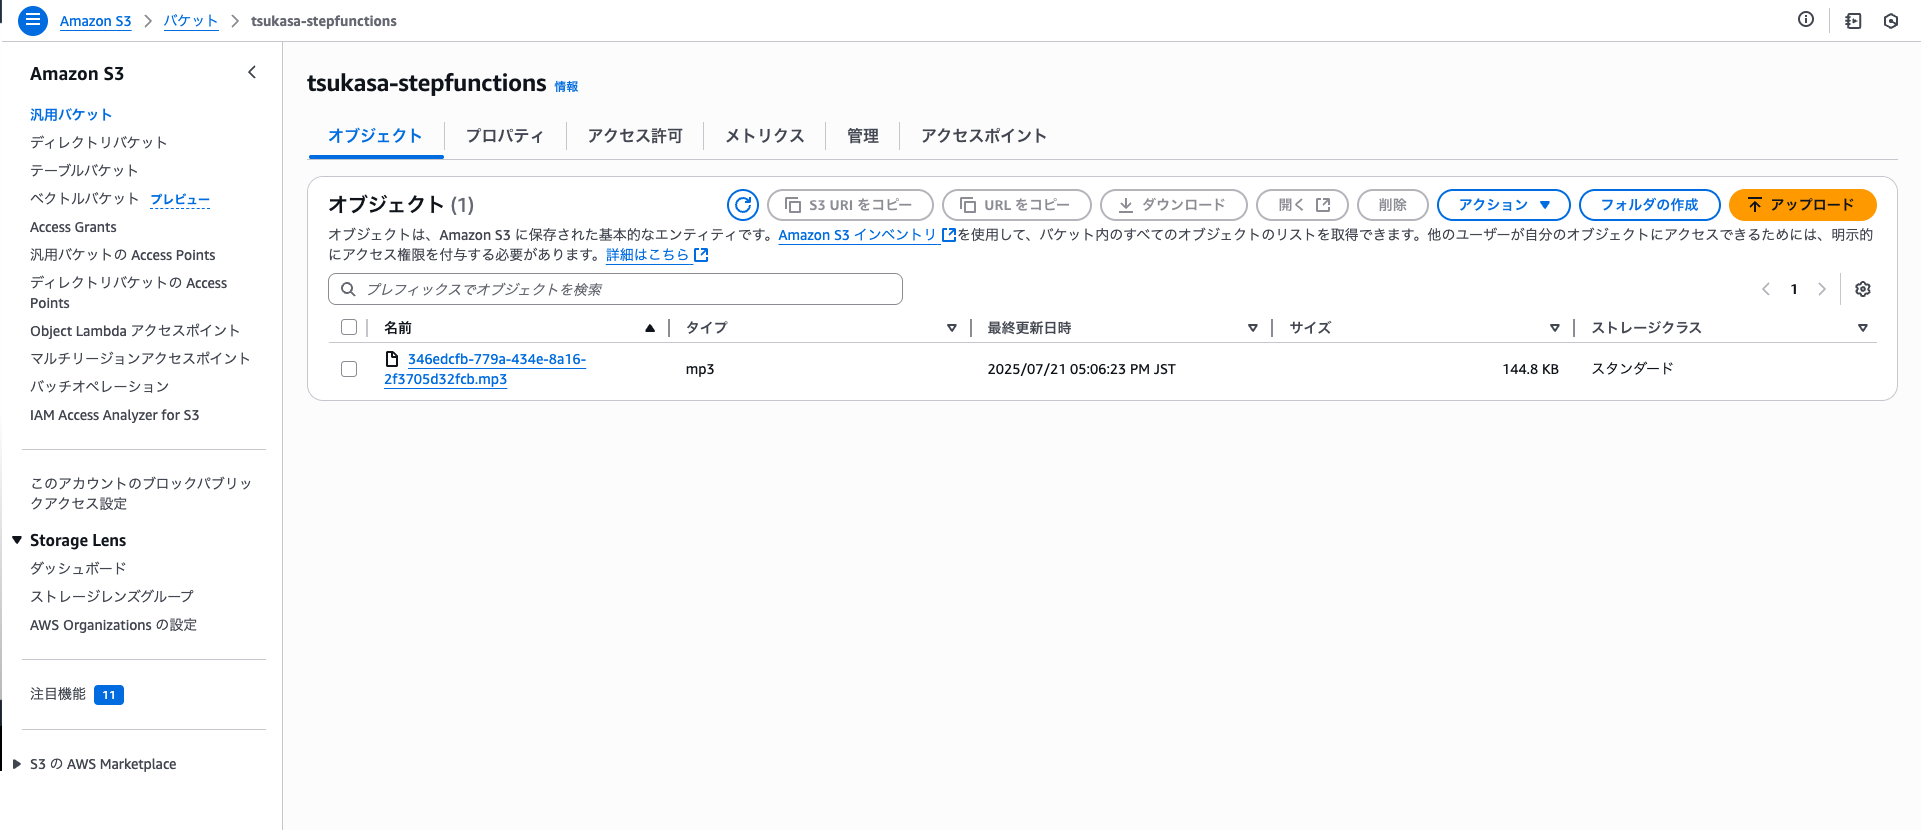The height and width of the screenshot is (830, 1921).
Task: Open ディレクトリバケット in sidebar
Action: pos(99,143)
